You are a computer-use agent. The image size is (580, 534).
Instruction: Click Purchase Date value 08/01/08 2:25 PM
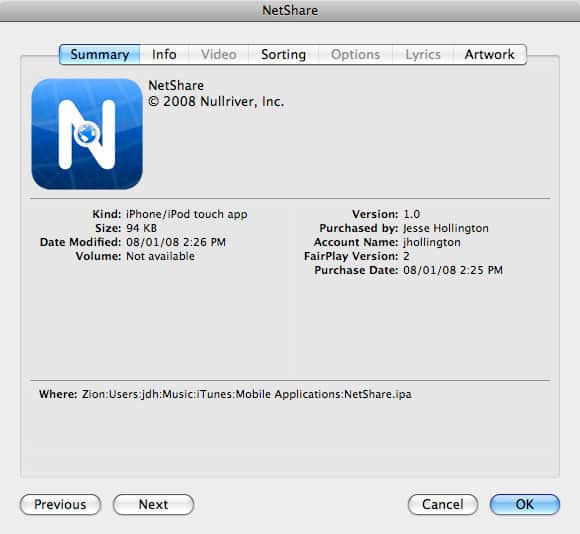click(453, 270)
